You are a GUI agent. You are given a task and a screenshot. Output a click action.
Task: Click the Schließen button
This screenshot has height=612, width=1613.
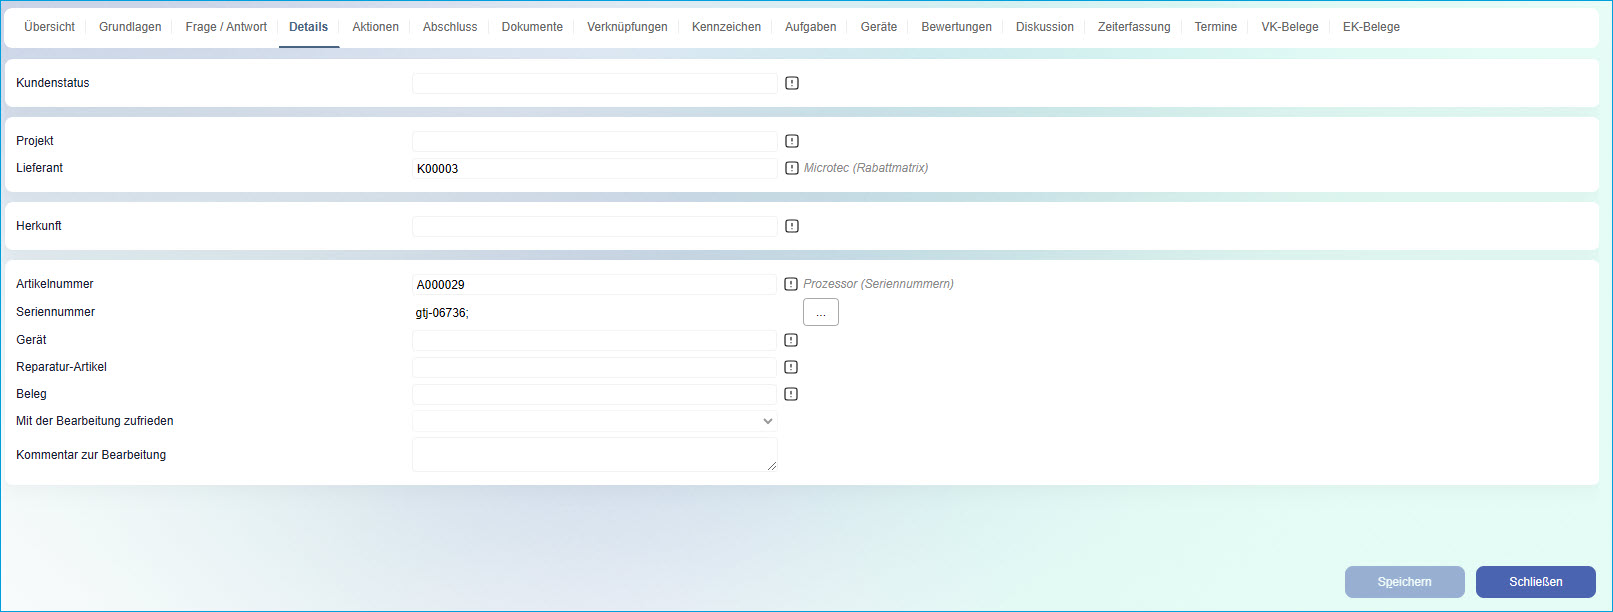coord(1535,582)
